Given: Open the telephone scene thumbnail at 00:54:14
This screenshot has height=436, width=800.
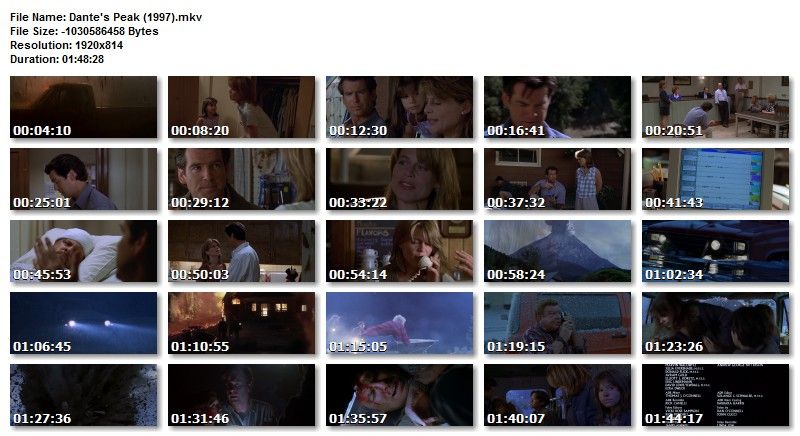Looking at the screenshot, I should pyautogui.click(x=399, y=251).
